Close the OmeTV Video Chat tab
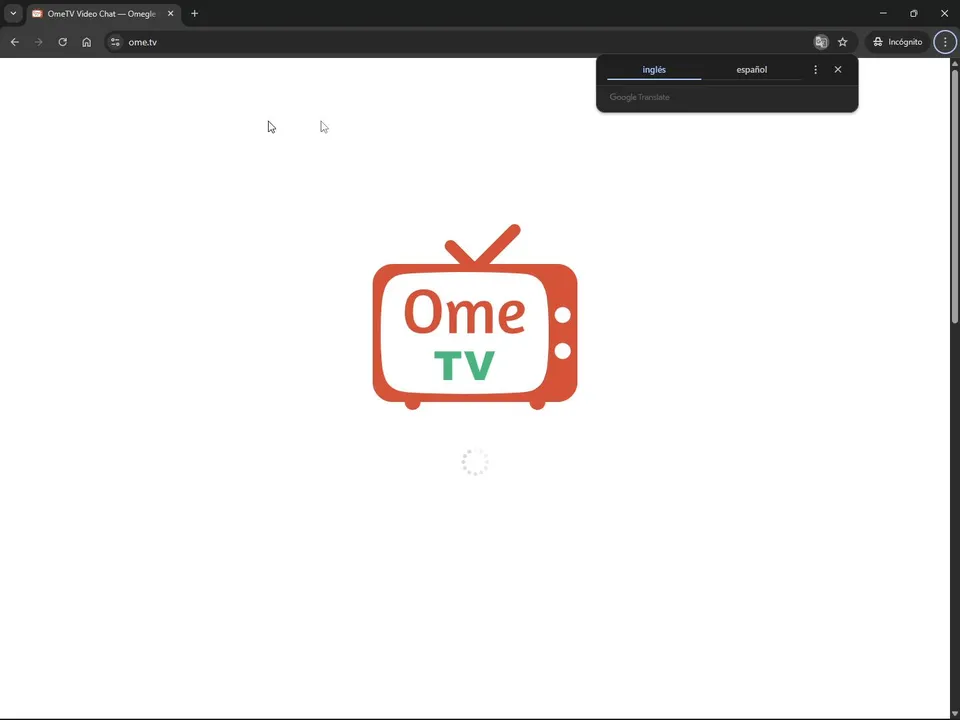Screen dimensions: 960x720 [170, 13]
